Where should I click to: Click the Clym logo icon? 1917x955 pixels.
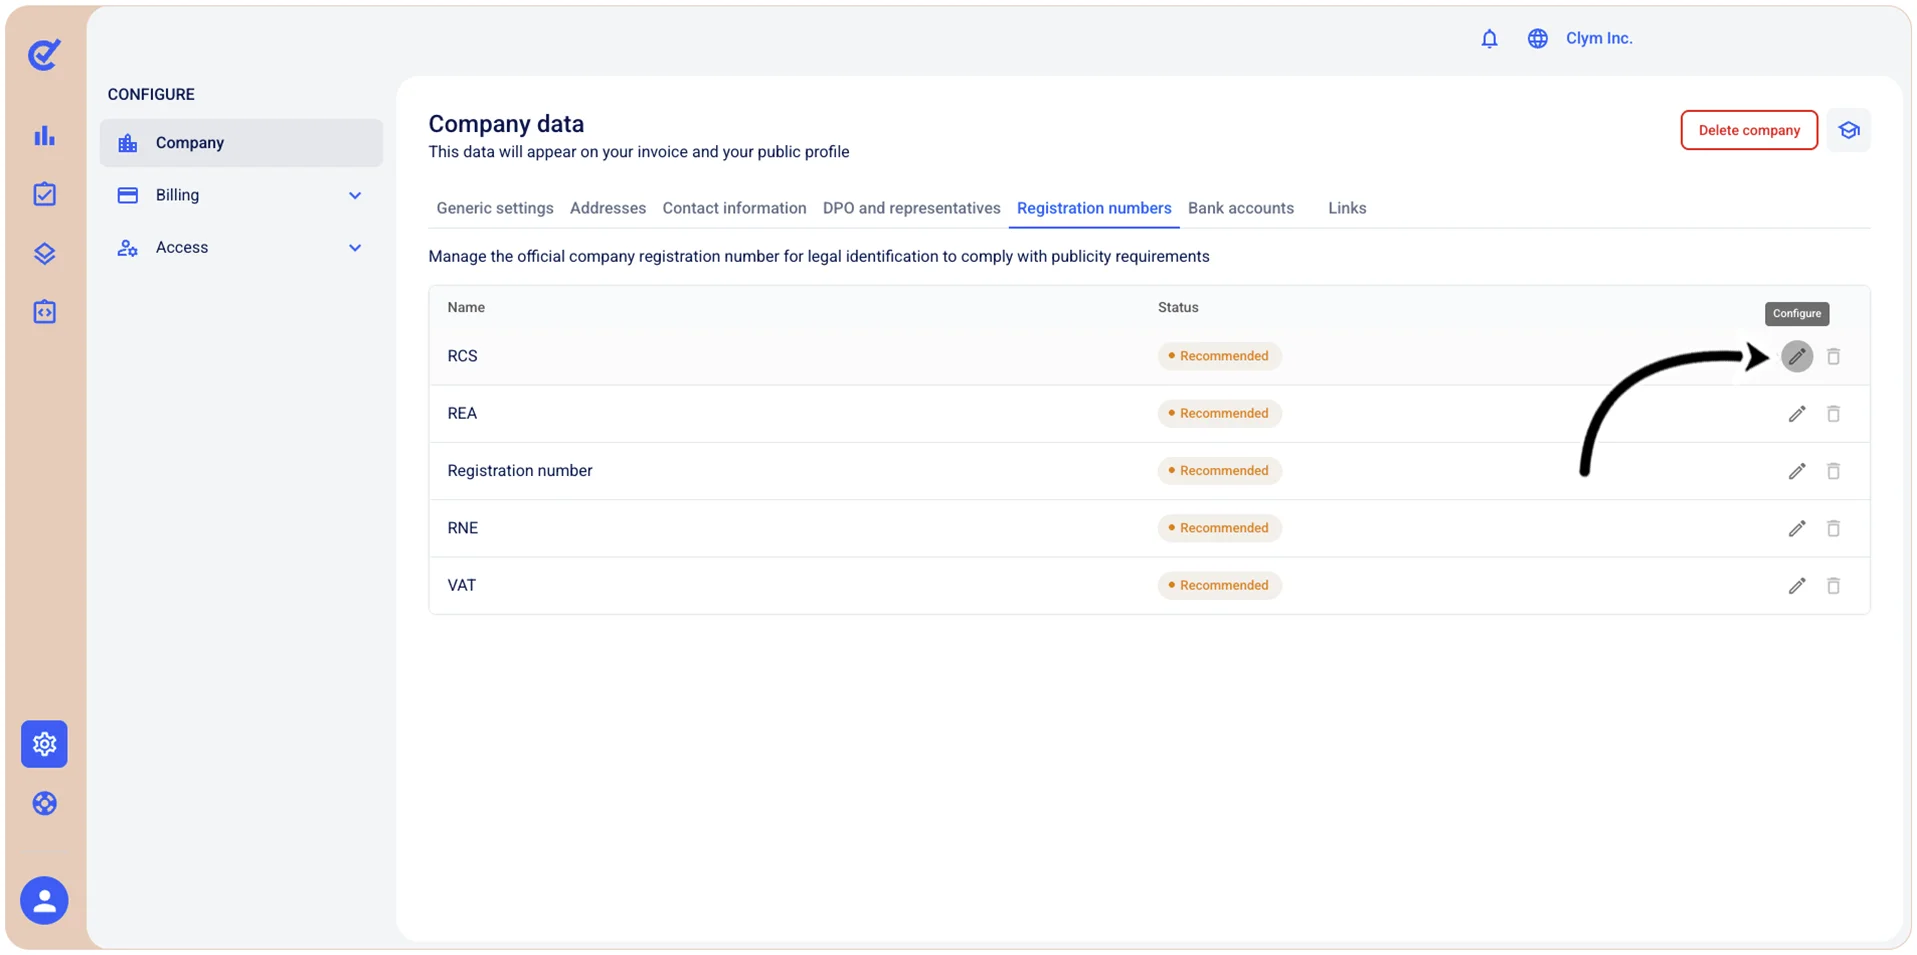[x=44, y=54]
